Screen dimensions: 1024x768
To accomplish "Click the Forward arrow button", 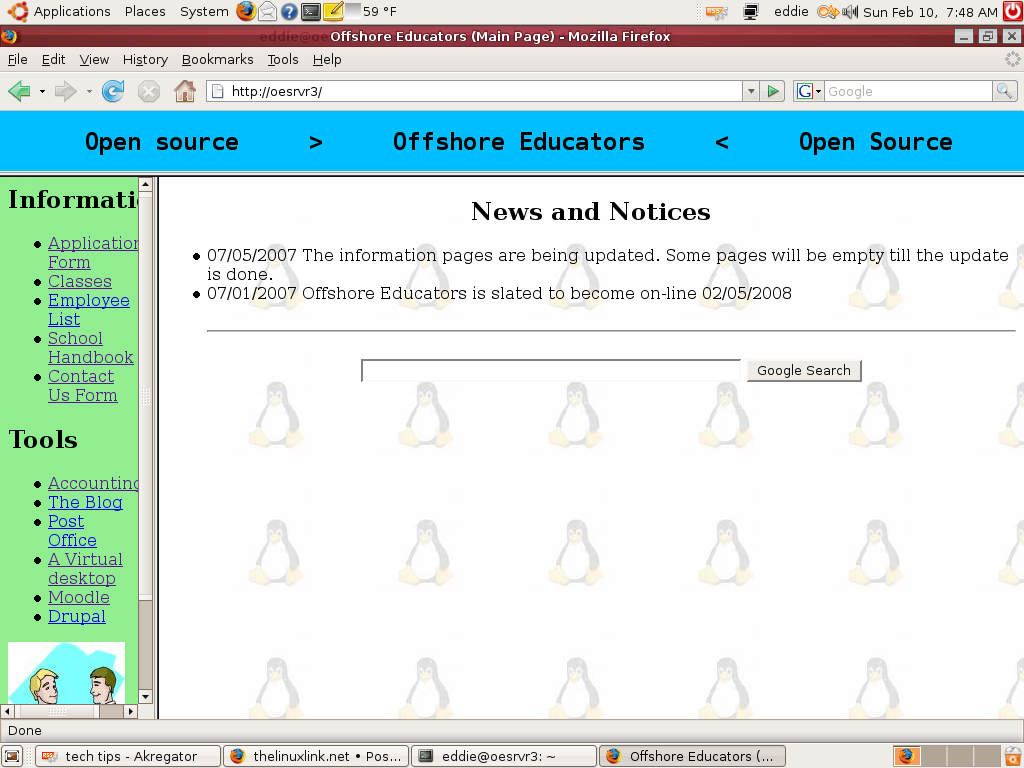I will click(x=65, y=91).
